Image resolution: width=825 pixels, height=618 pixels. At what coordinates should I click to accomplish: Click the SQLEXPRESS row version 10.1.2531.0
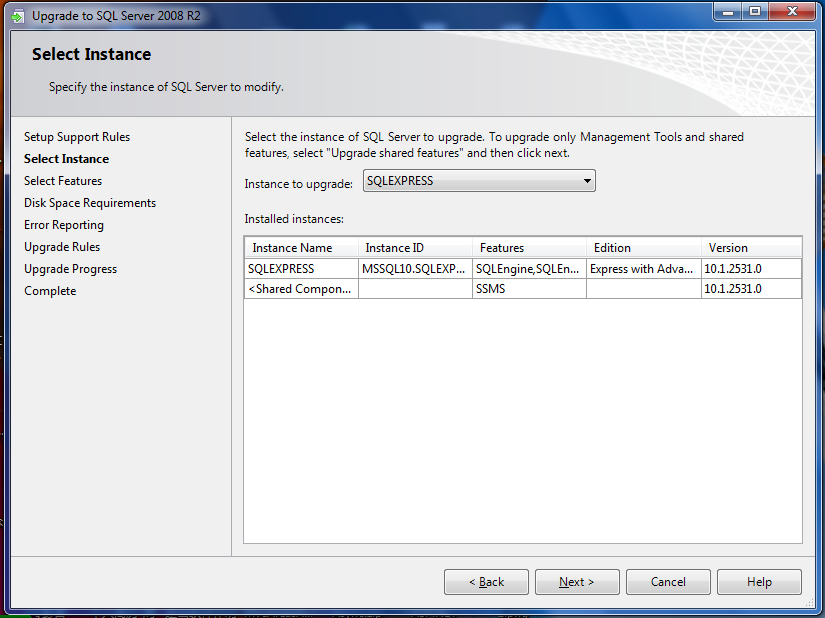751,269
